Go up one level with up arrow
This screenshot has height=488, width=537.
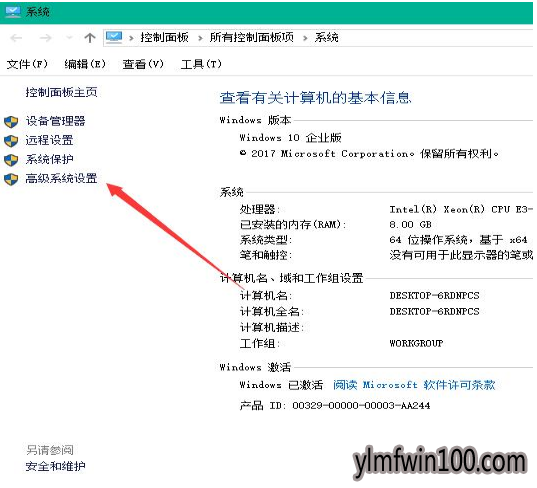click(90, 38)
